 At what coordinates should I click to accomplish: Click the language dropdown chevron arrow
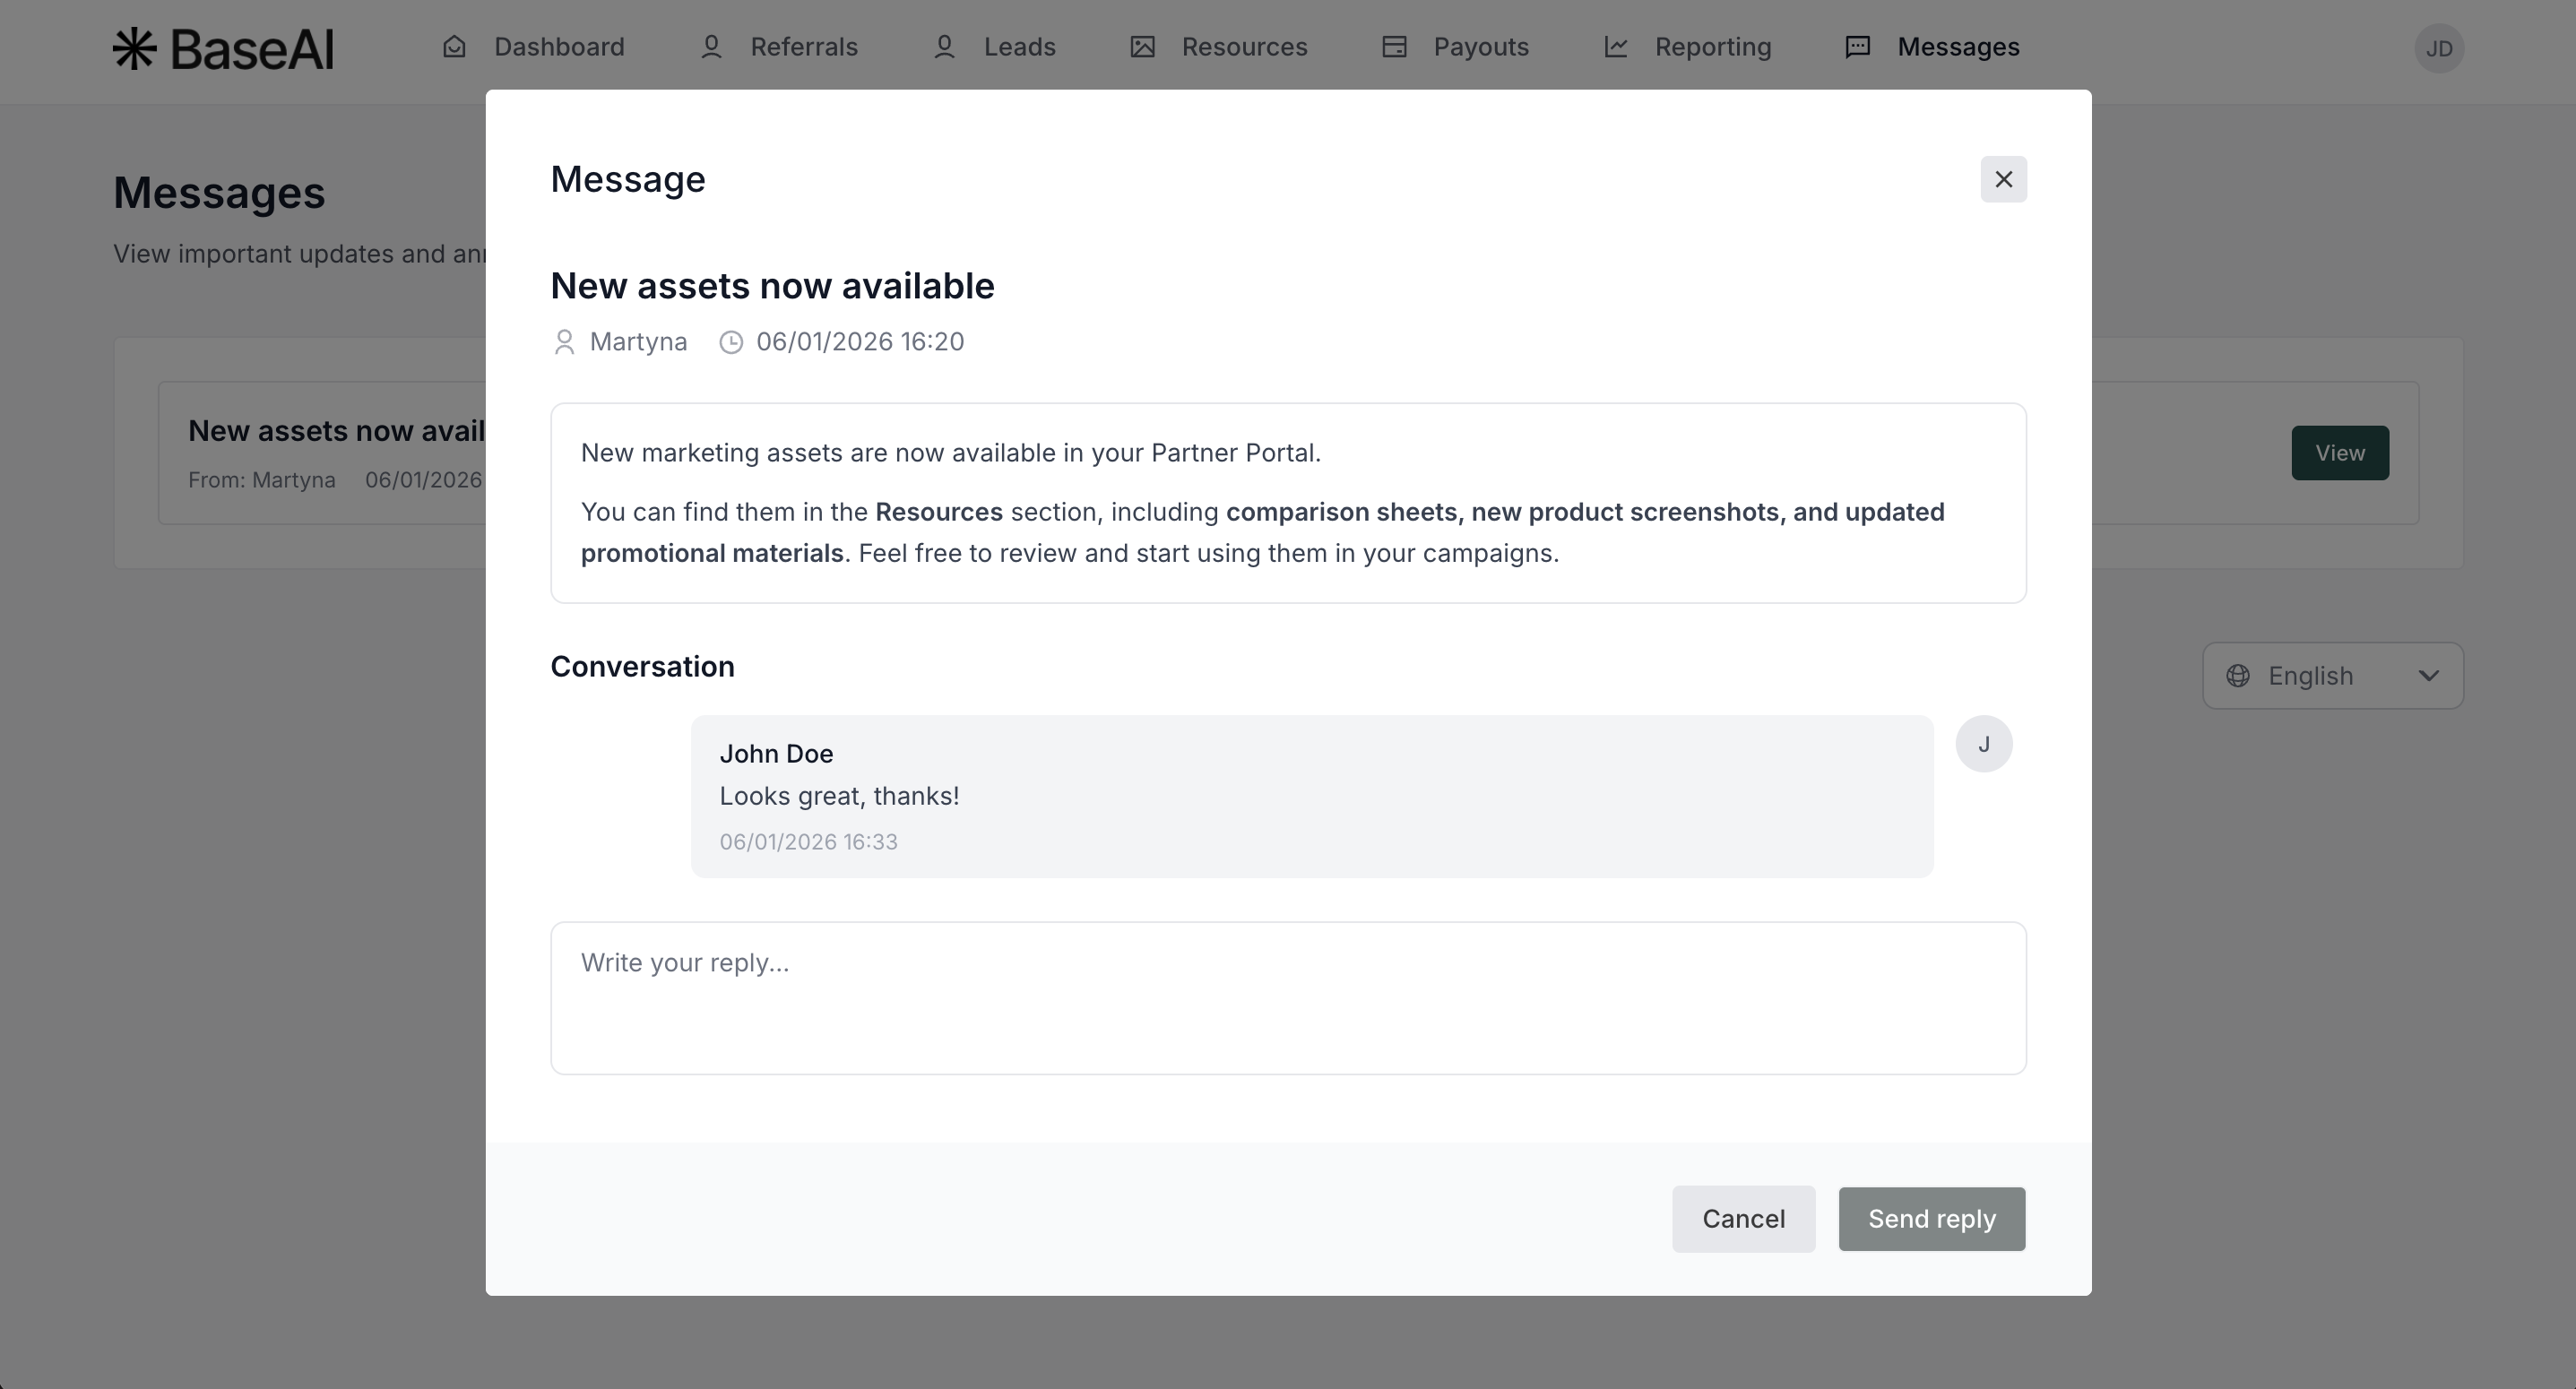(2428, 676)
